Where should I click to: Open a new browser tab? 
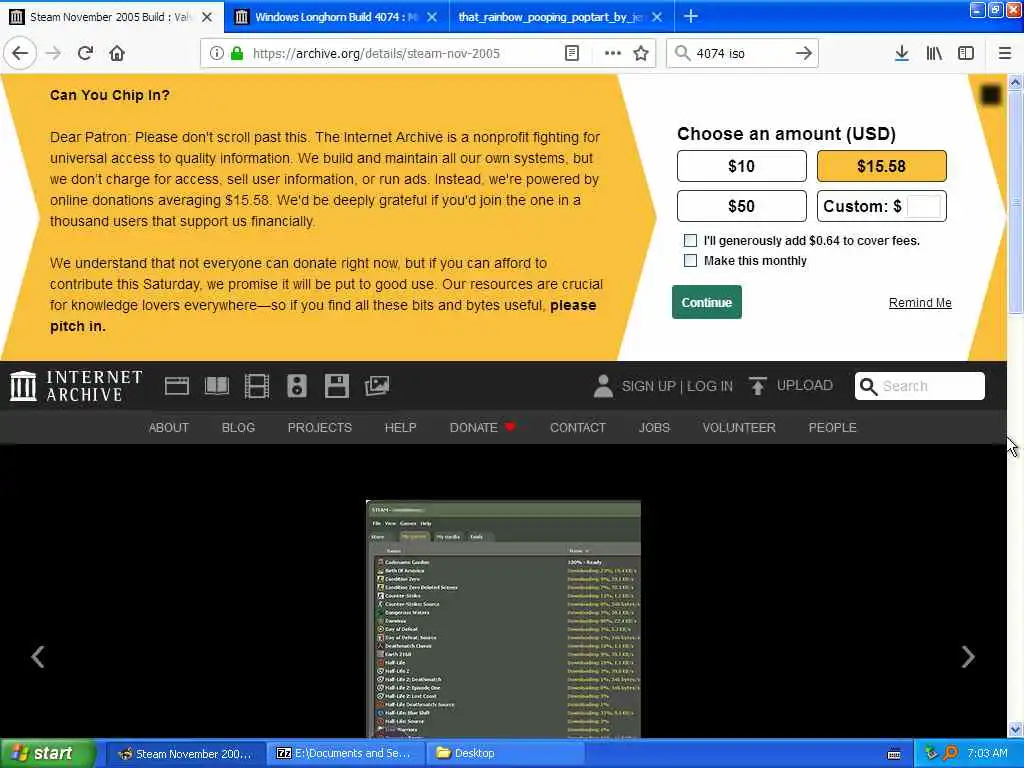(x=690, y=16)
